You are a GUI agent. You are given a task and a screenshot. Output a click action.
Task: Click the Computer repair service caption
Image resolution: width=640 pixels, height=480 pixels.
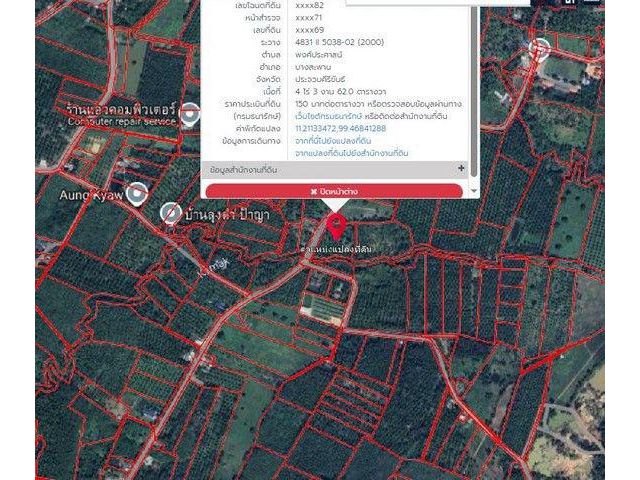click(x=122, y=121)
